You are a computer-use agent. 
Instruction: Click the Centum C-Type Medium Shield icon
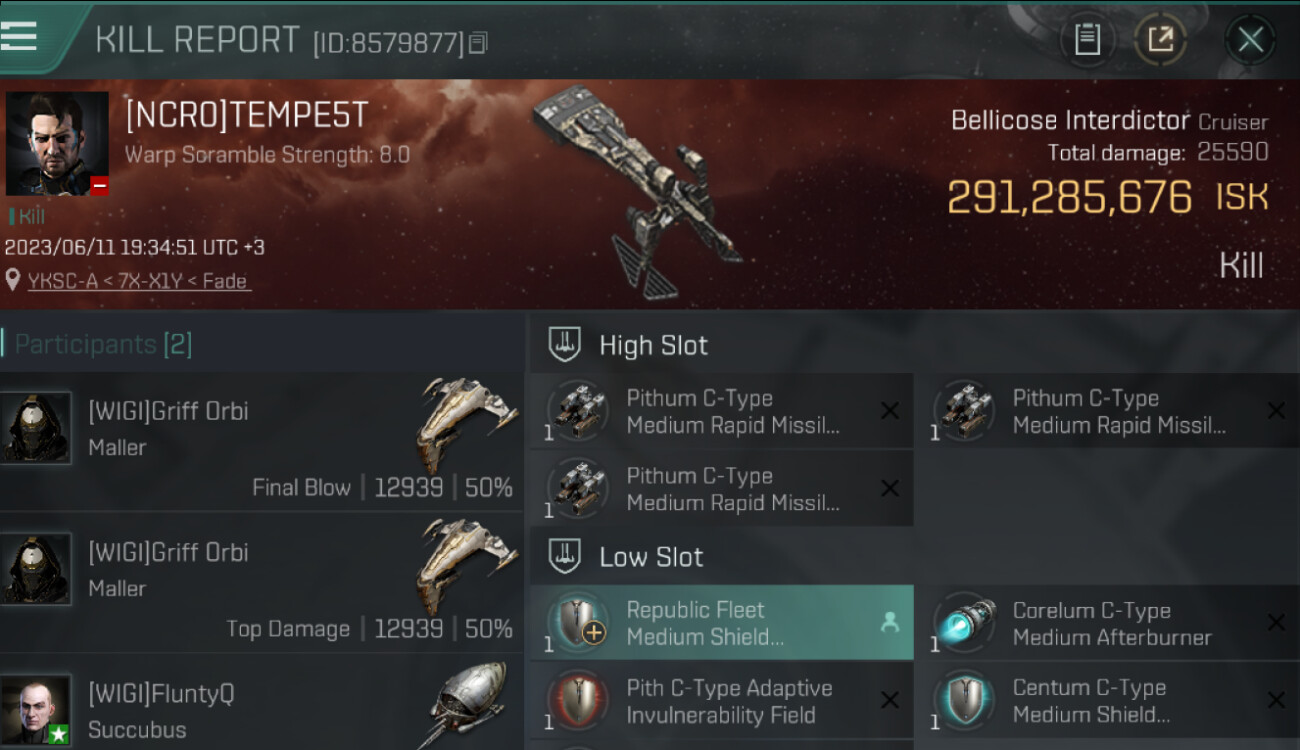coord(965,701)
